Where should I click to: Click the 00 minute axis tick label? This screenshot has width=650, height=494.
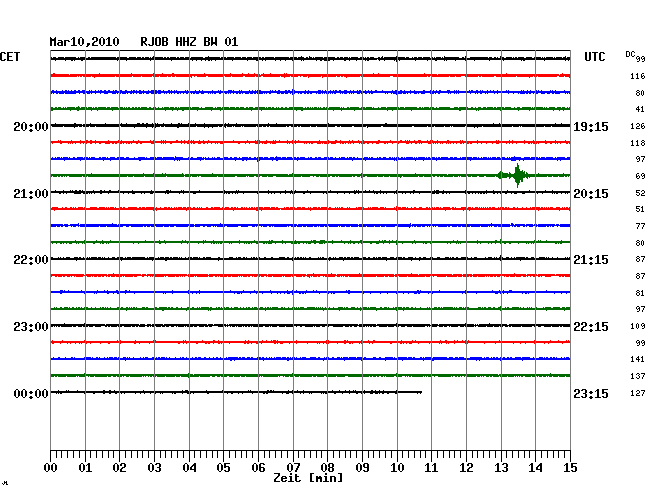(51, 468)
